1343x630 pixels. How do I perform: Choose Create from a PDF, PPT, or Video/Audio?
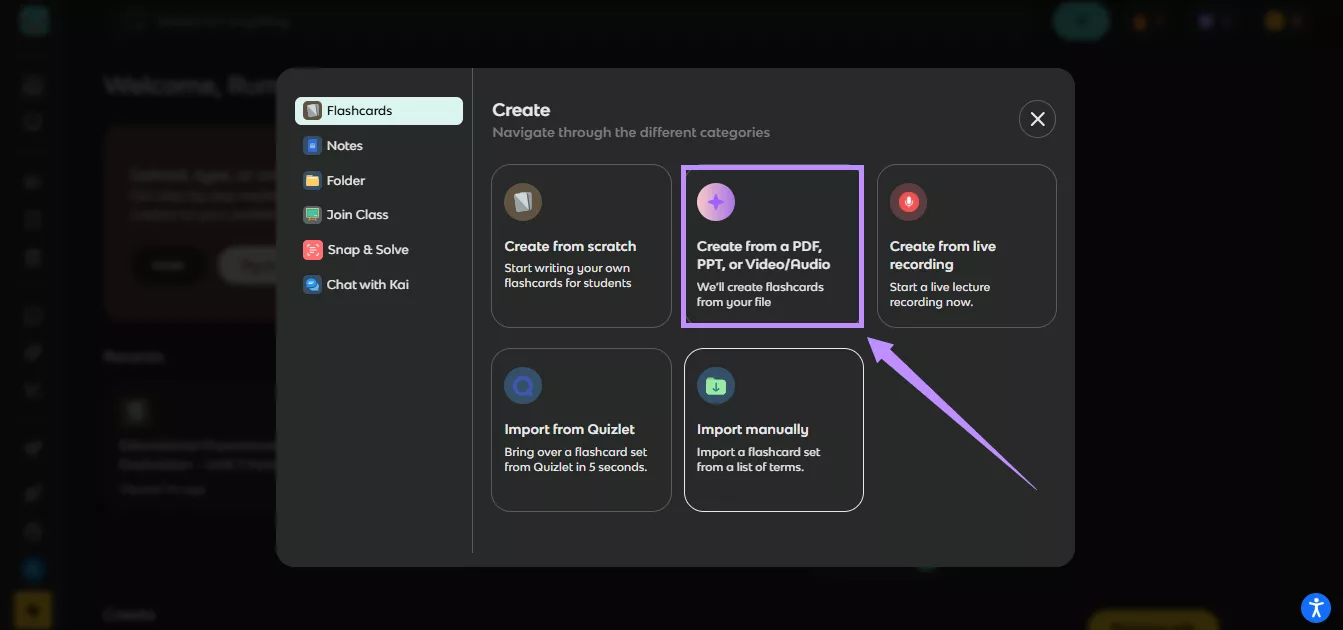tap(772, 246)
